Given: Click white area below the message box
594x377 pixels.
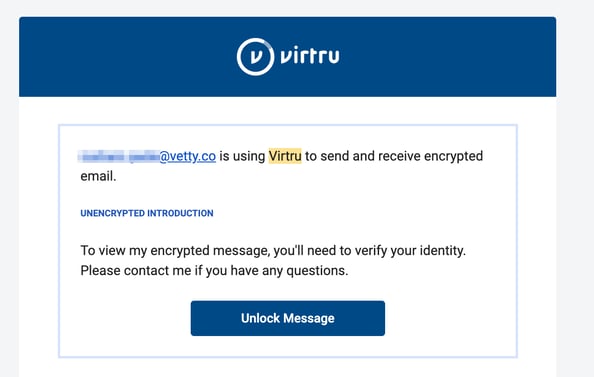Looking at the screenshot, I should (x=288, y=368).
